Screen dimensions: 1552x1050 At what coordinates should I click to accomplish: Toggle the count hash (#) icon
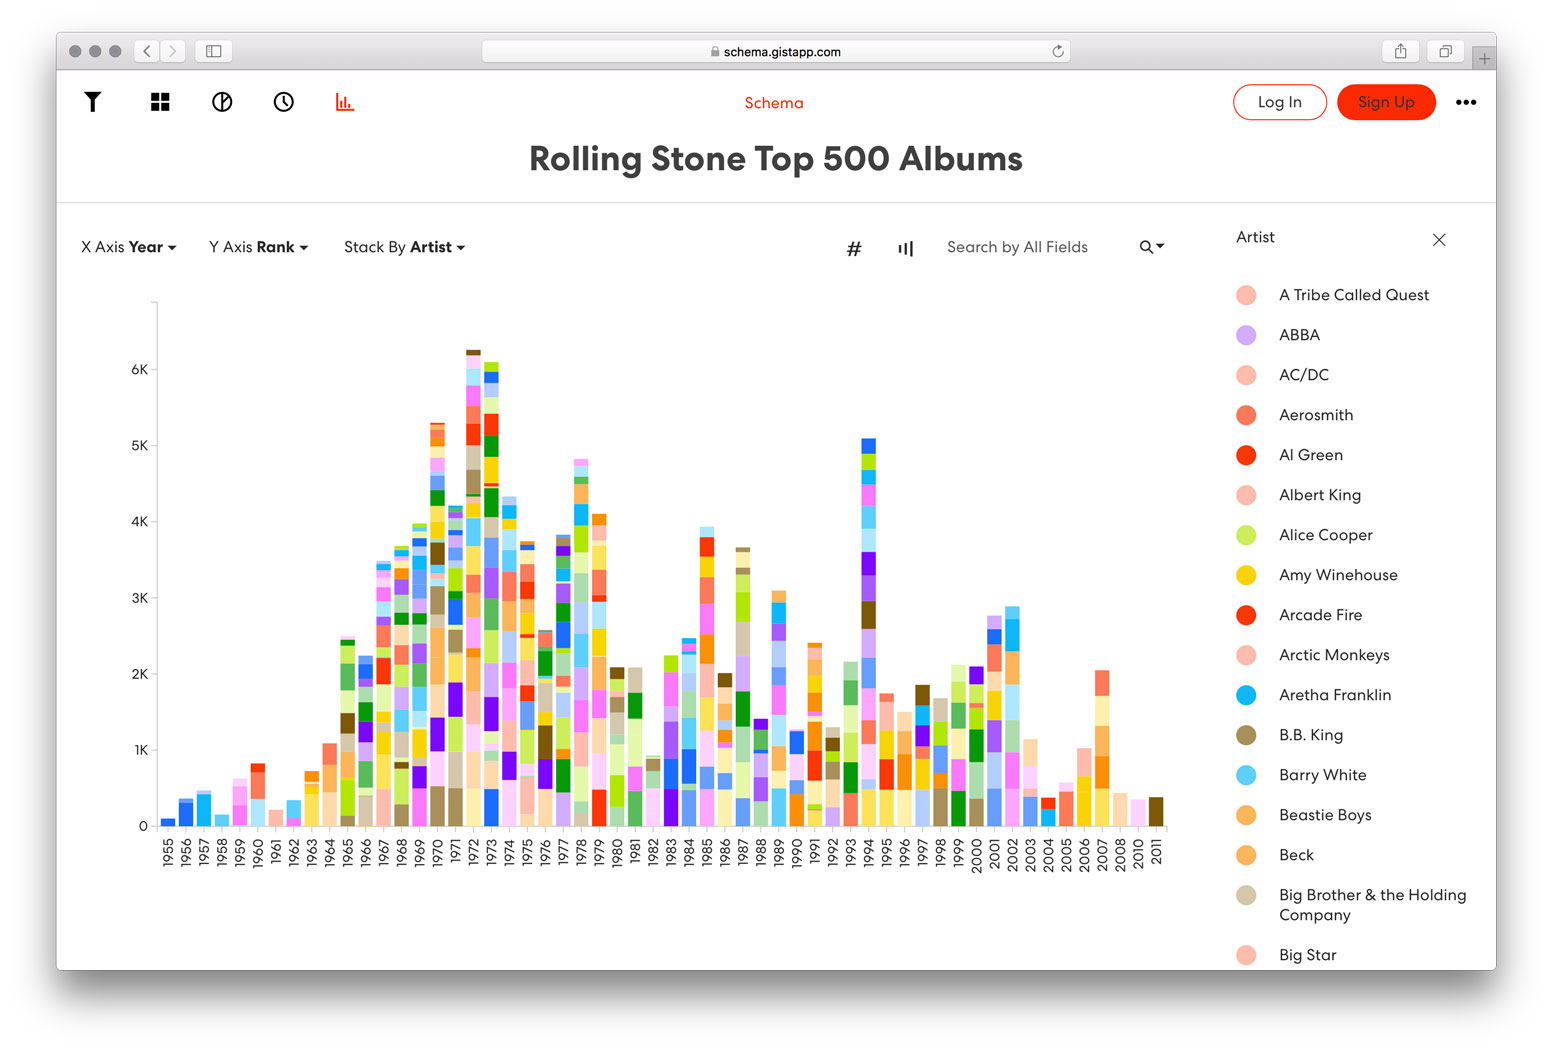854,248
